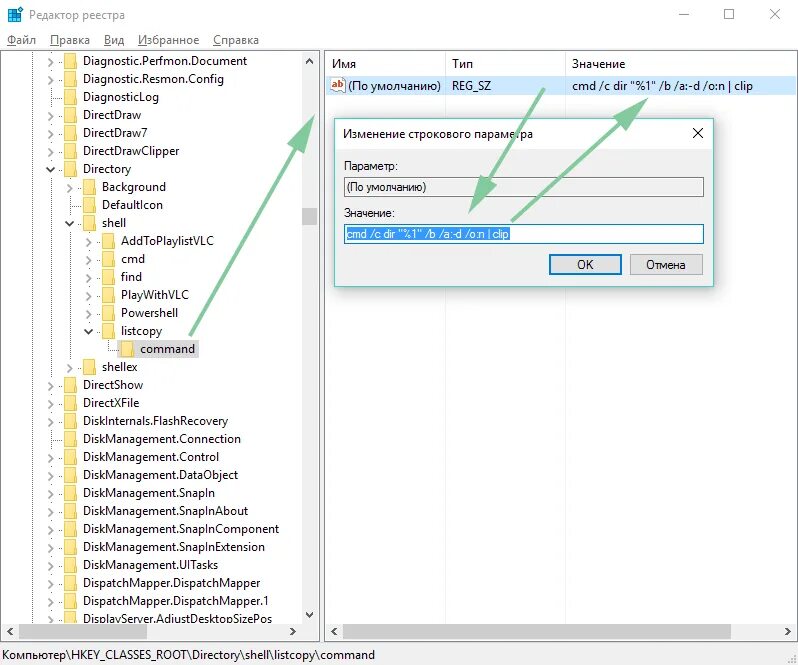Image resolution: width=798 pixels, height=665 pixels.
Task: Click Отмена to cancel the dialog
Action: point(666,265)
